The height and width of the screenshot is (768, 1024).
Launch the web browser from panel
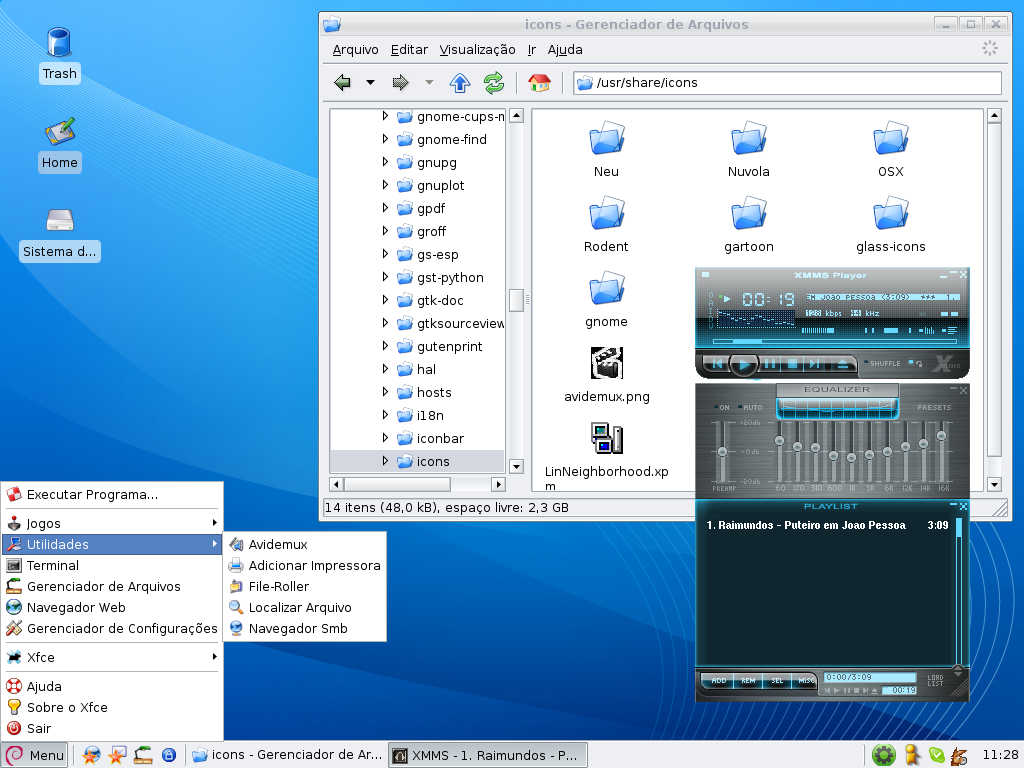tap(91, 755)
